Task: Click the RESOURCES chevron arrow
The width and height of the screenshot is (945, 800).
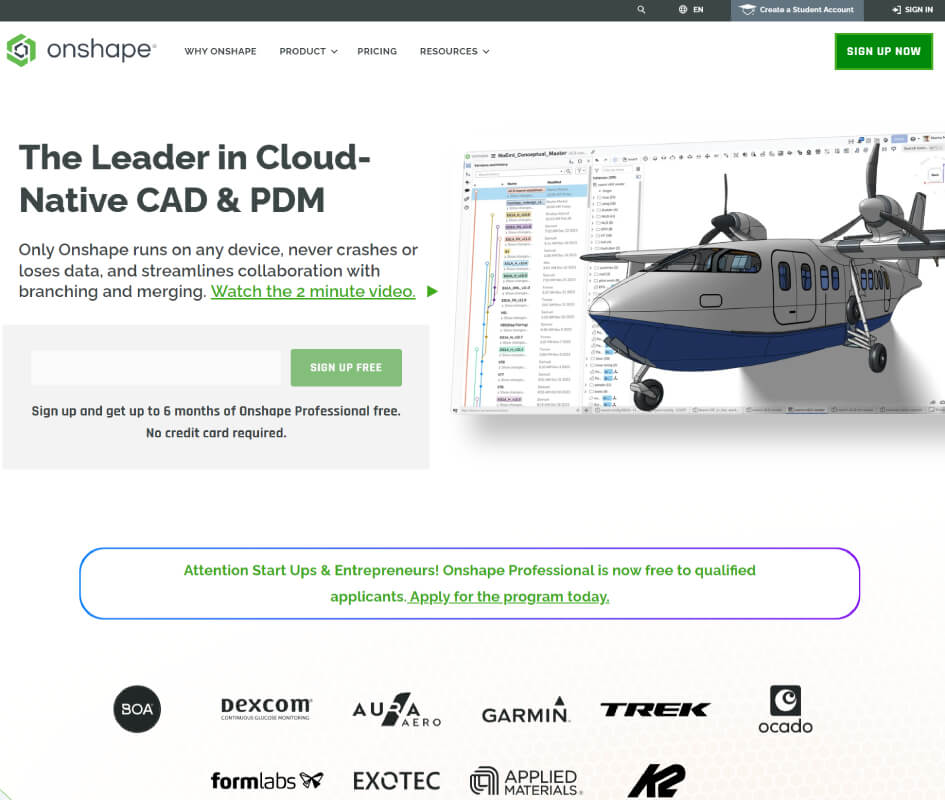Action: click(486, 52)
